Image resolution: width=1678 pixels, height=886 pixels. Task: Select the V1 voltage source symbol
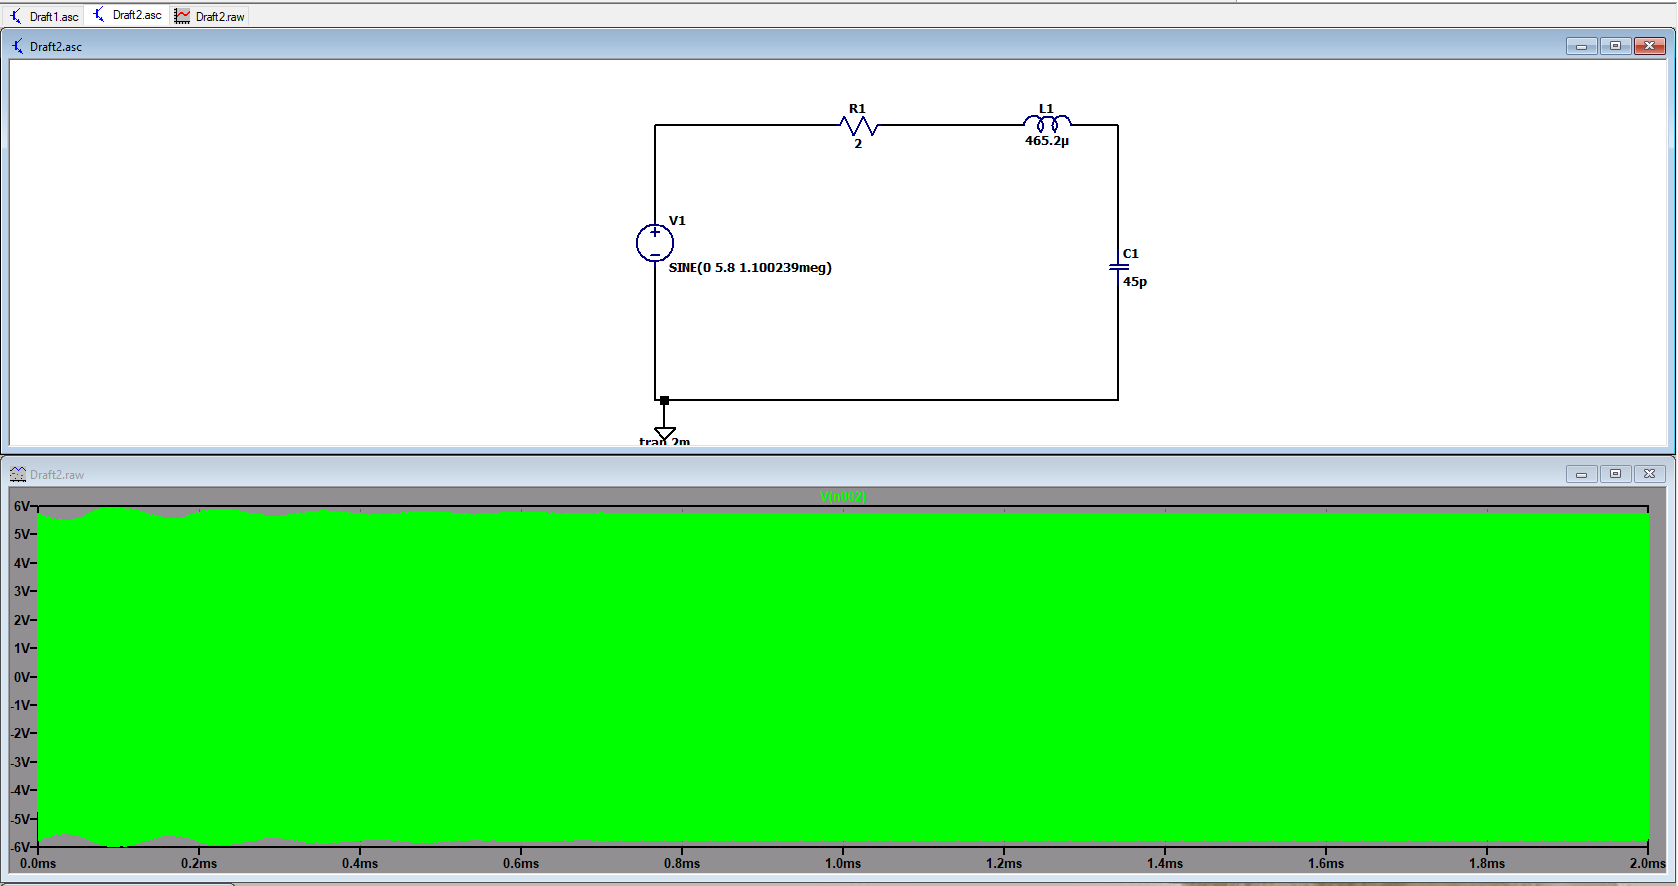655,243
